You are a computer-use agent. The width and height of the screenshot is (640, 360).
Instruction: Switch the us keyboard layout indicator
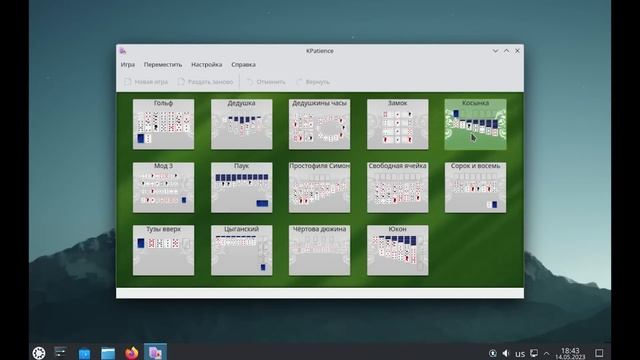click(520, 353)
